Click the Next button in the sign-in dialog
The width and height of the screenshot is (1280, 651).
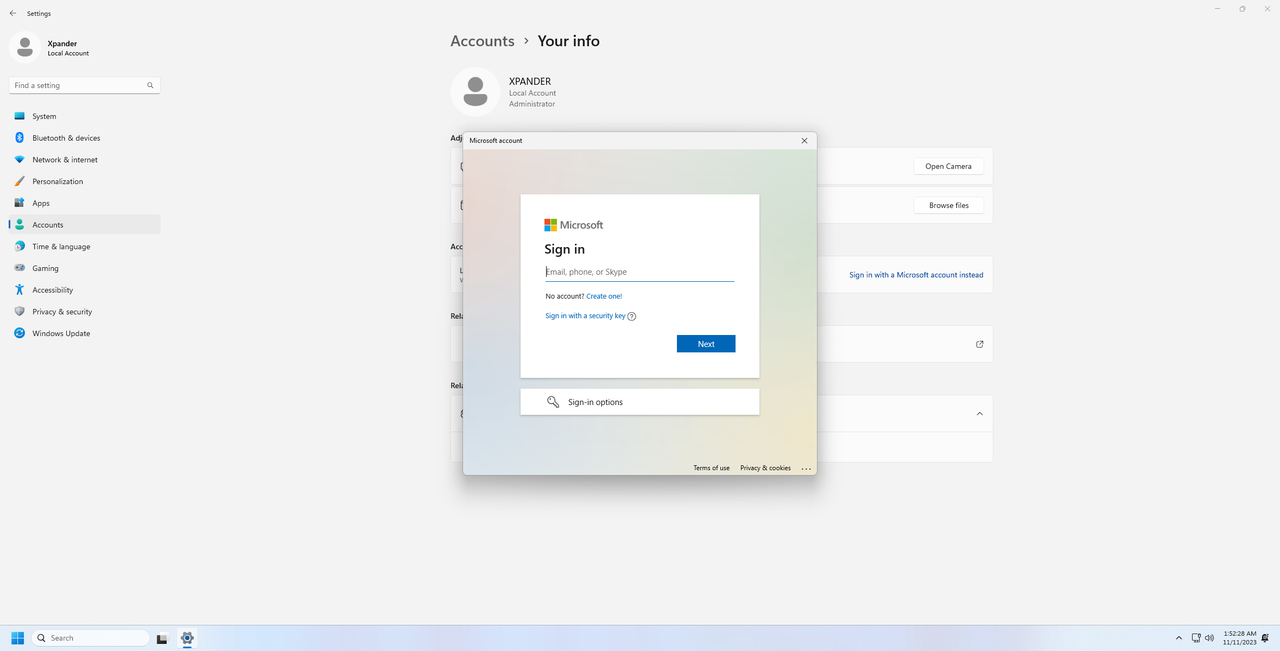(x=706, y=344)
